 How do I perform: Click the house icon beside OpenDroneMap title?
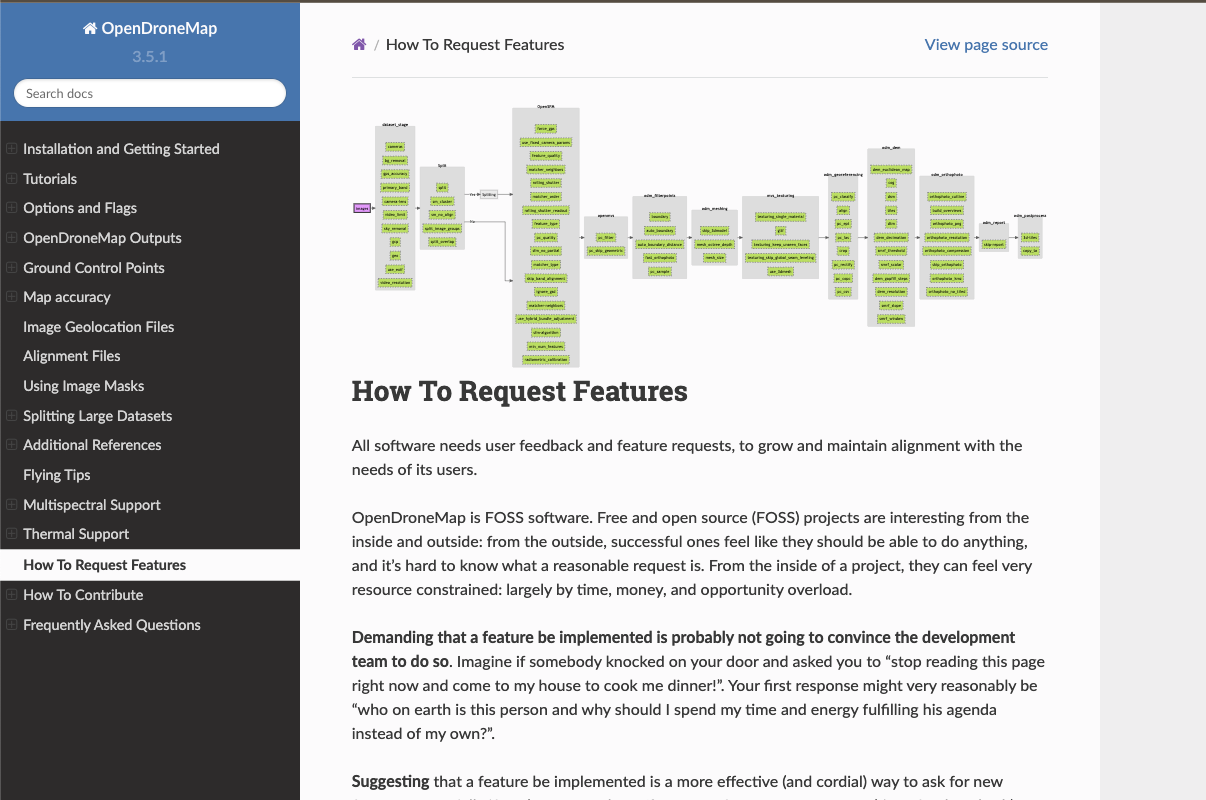89,28
